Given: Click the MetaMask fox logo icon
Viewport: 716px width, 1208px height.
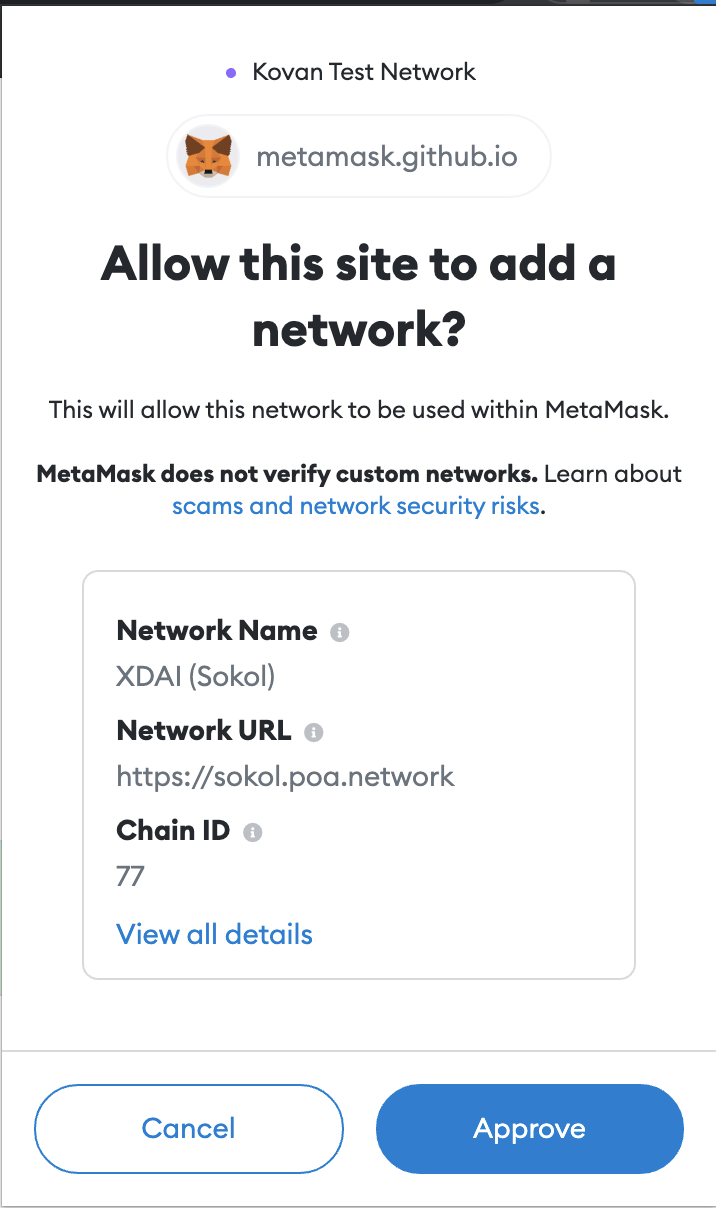Looking at the screenshot, I should (209, 156).
